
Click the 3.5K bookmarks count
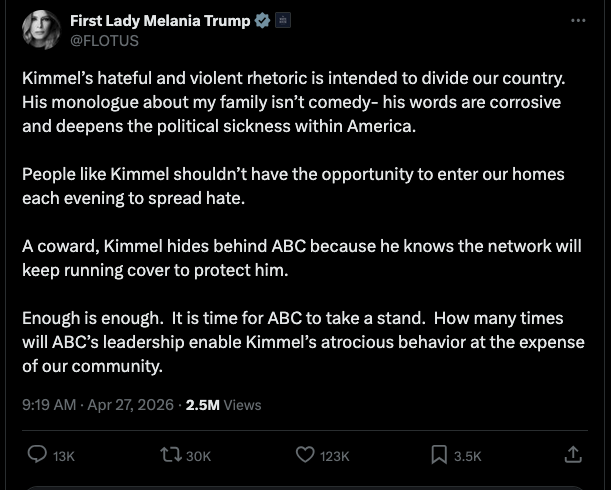point(467,456)
